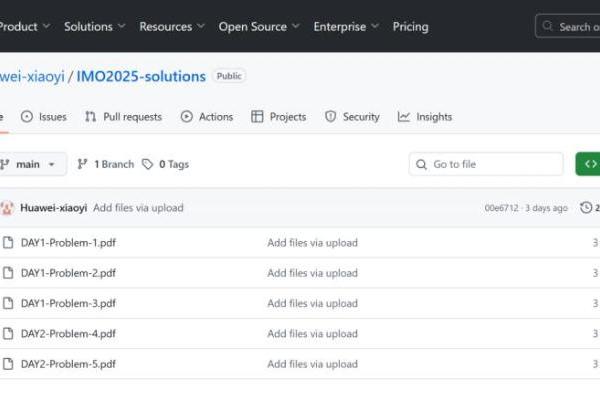Click the Go to file search field
Image resolution: width=600 pixels, height=400 pixels.
(x=486, y=164)
